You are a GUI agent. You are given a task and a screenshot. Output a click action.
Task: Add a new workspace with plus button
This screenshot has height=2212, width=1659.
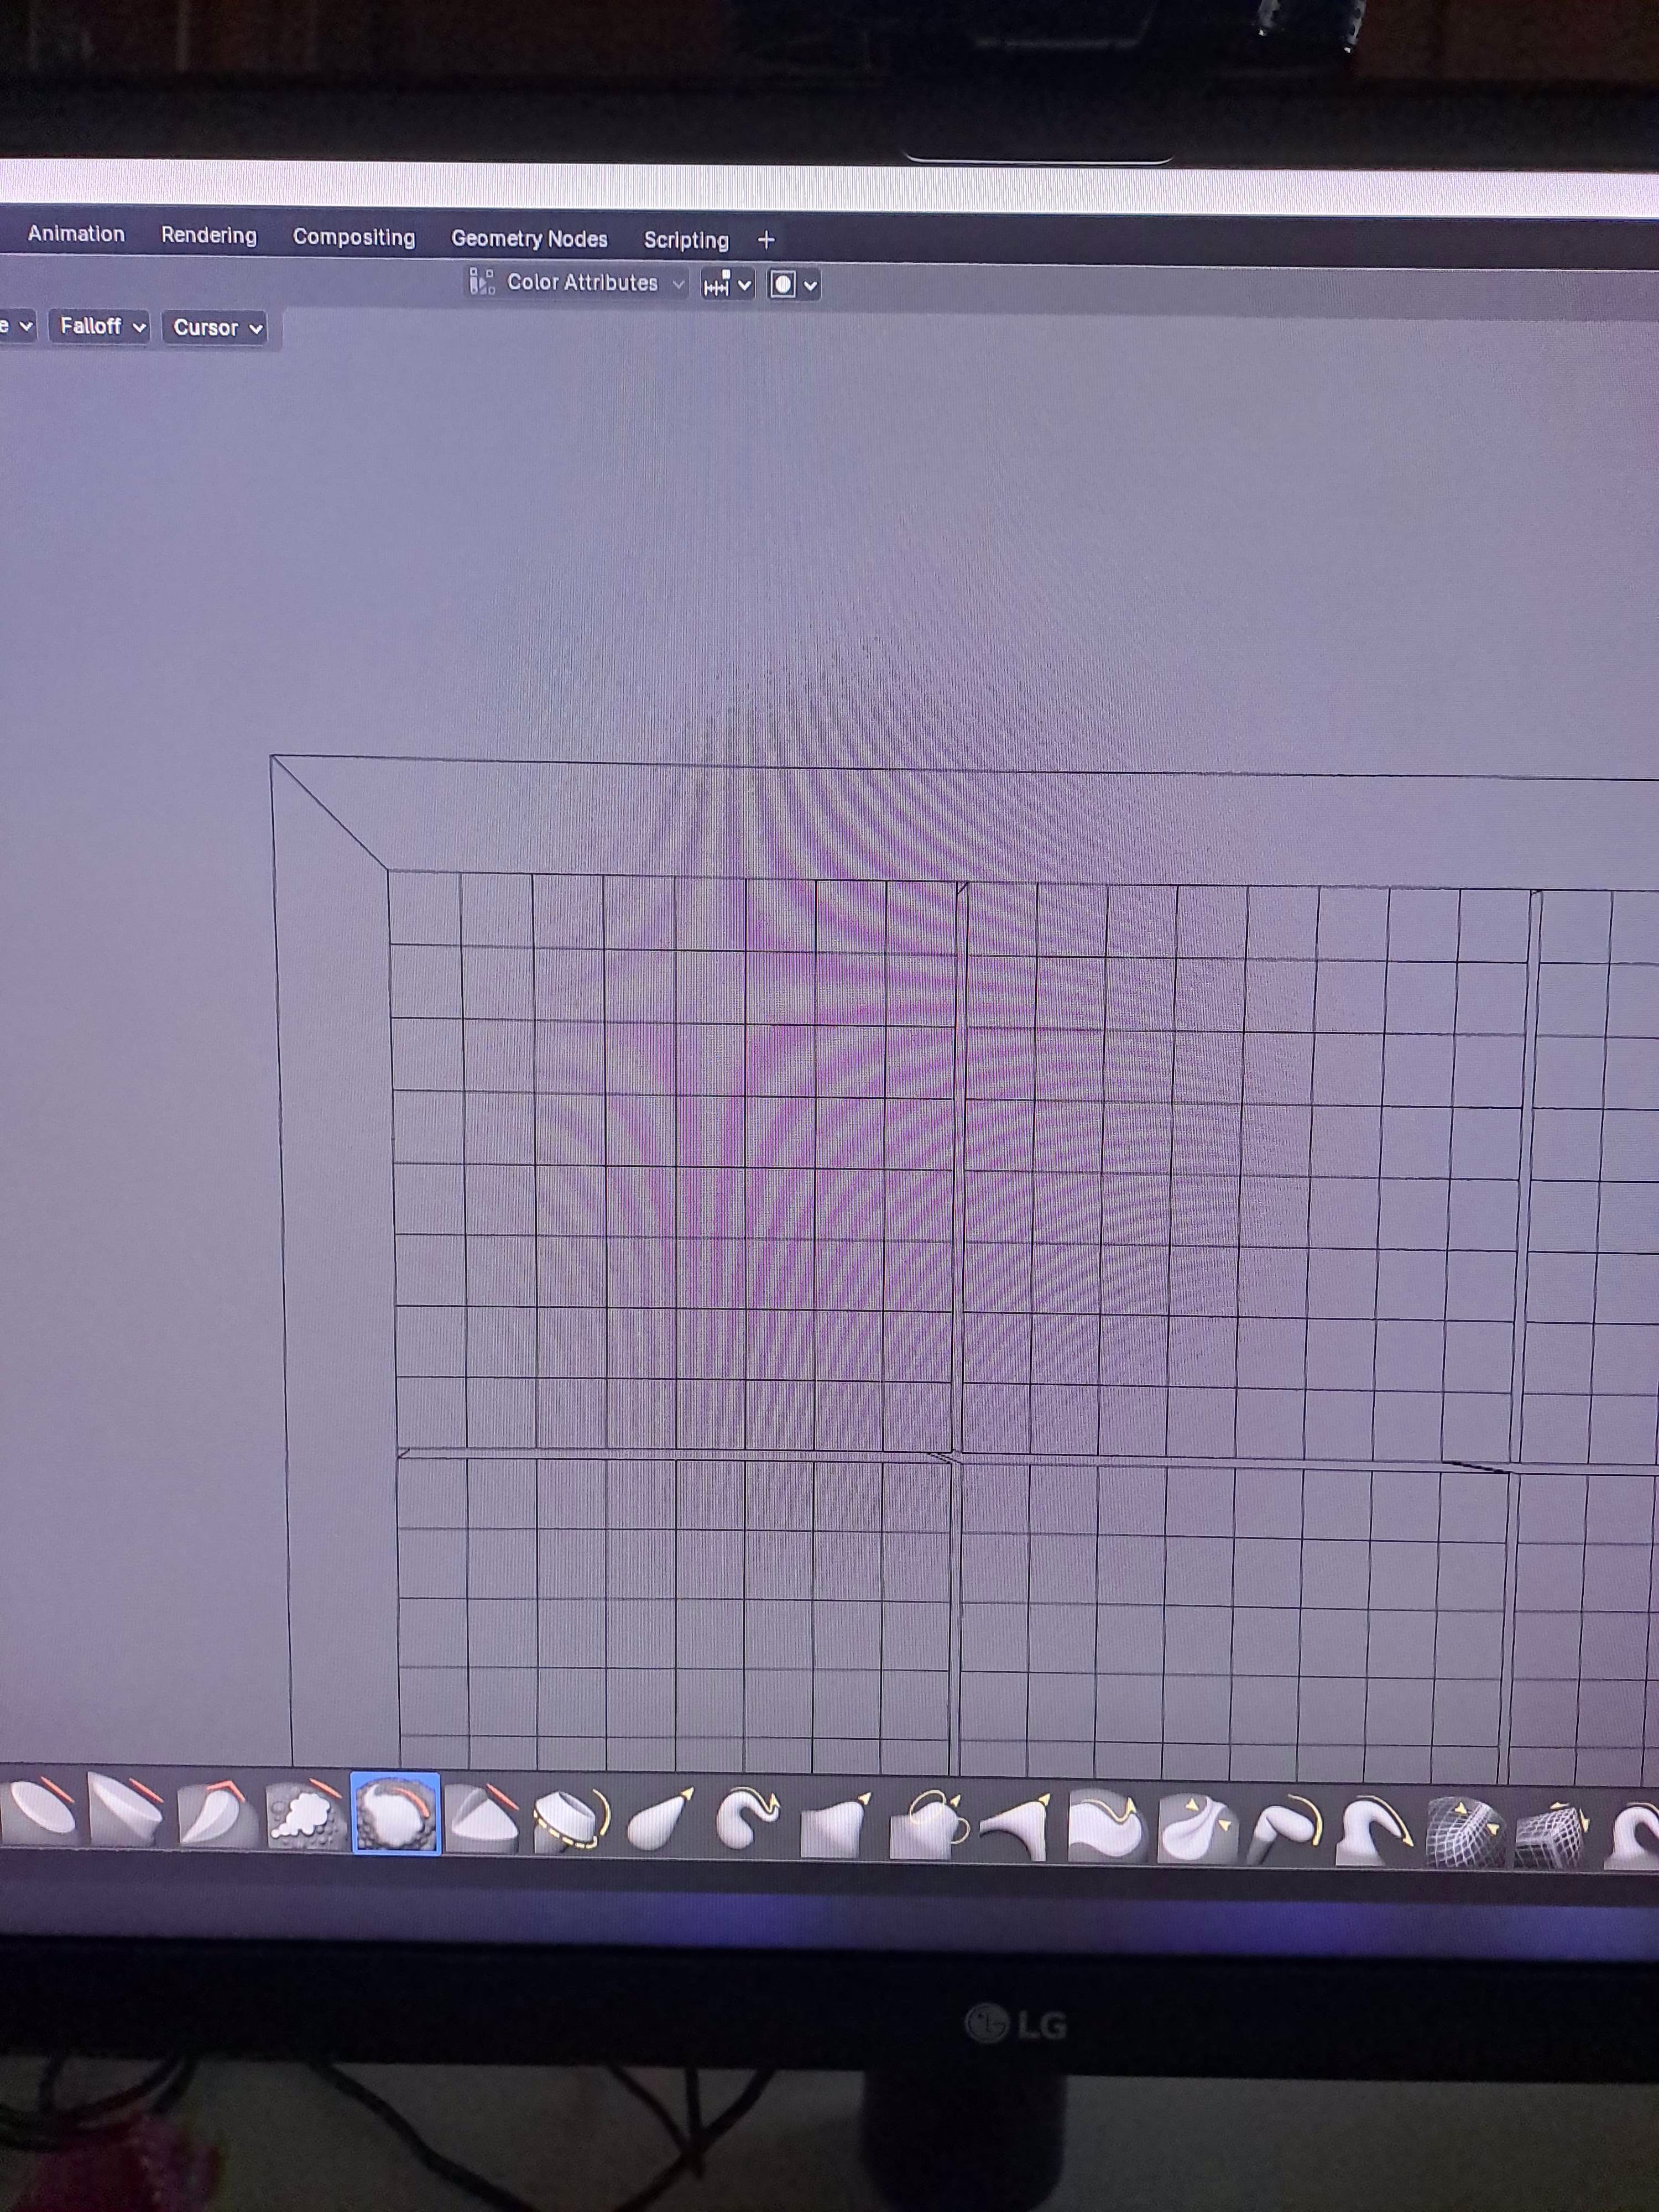pyautogui.click(x=766, y=240)
